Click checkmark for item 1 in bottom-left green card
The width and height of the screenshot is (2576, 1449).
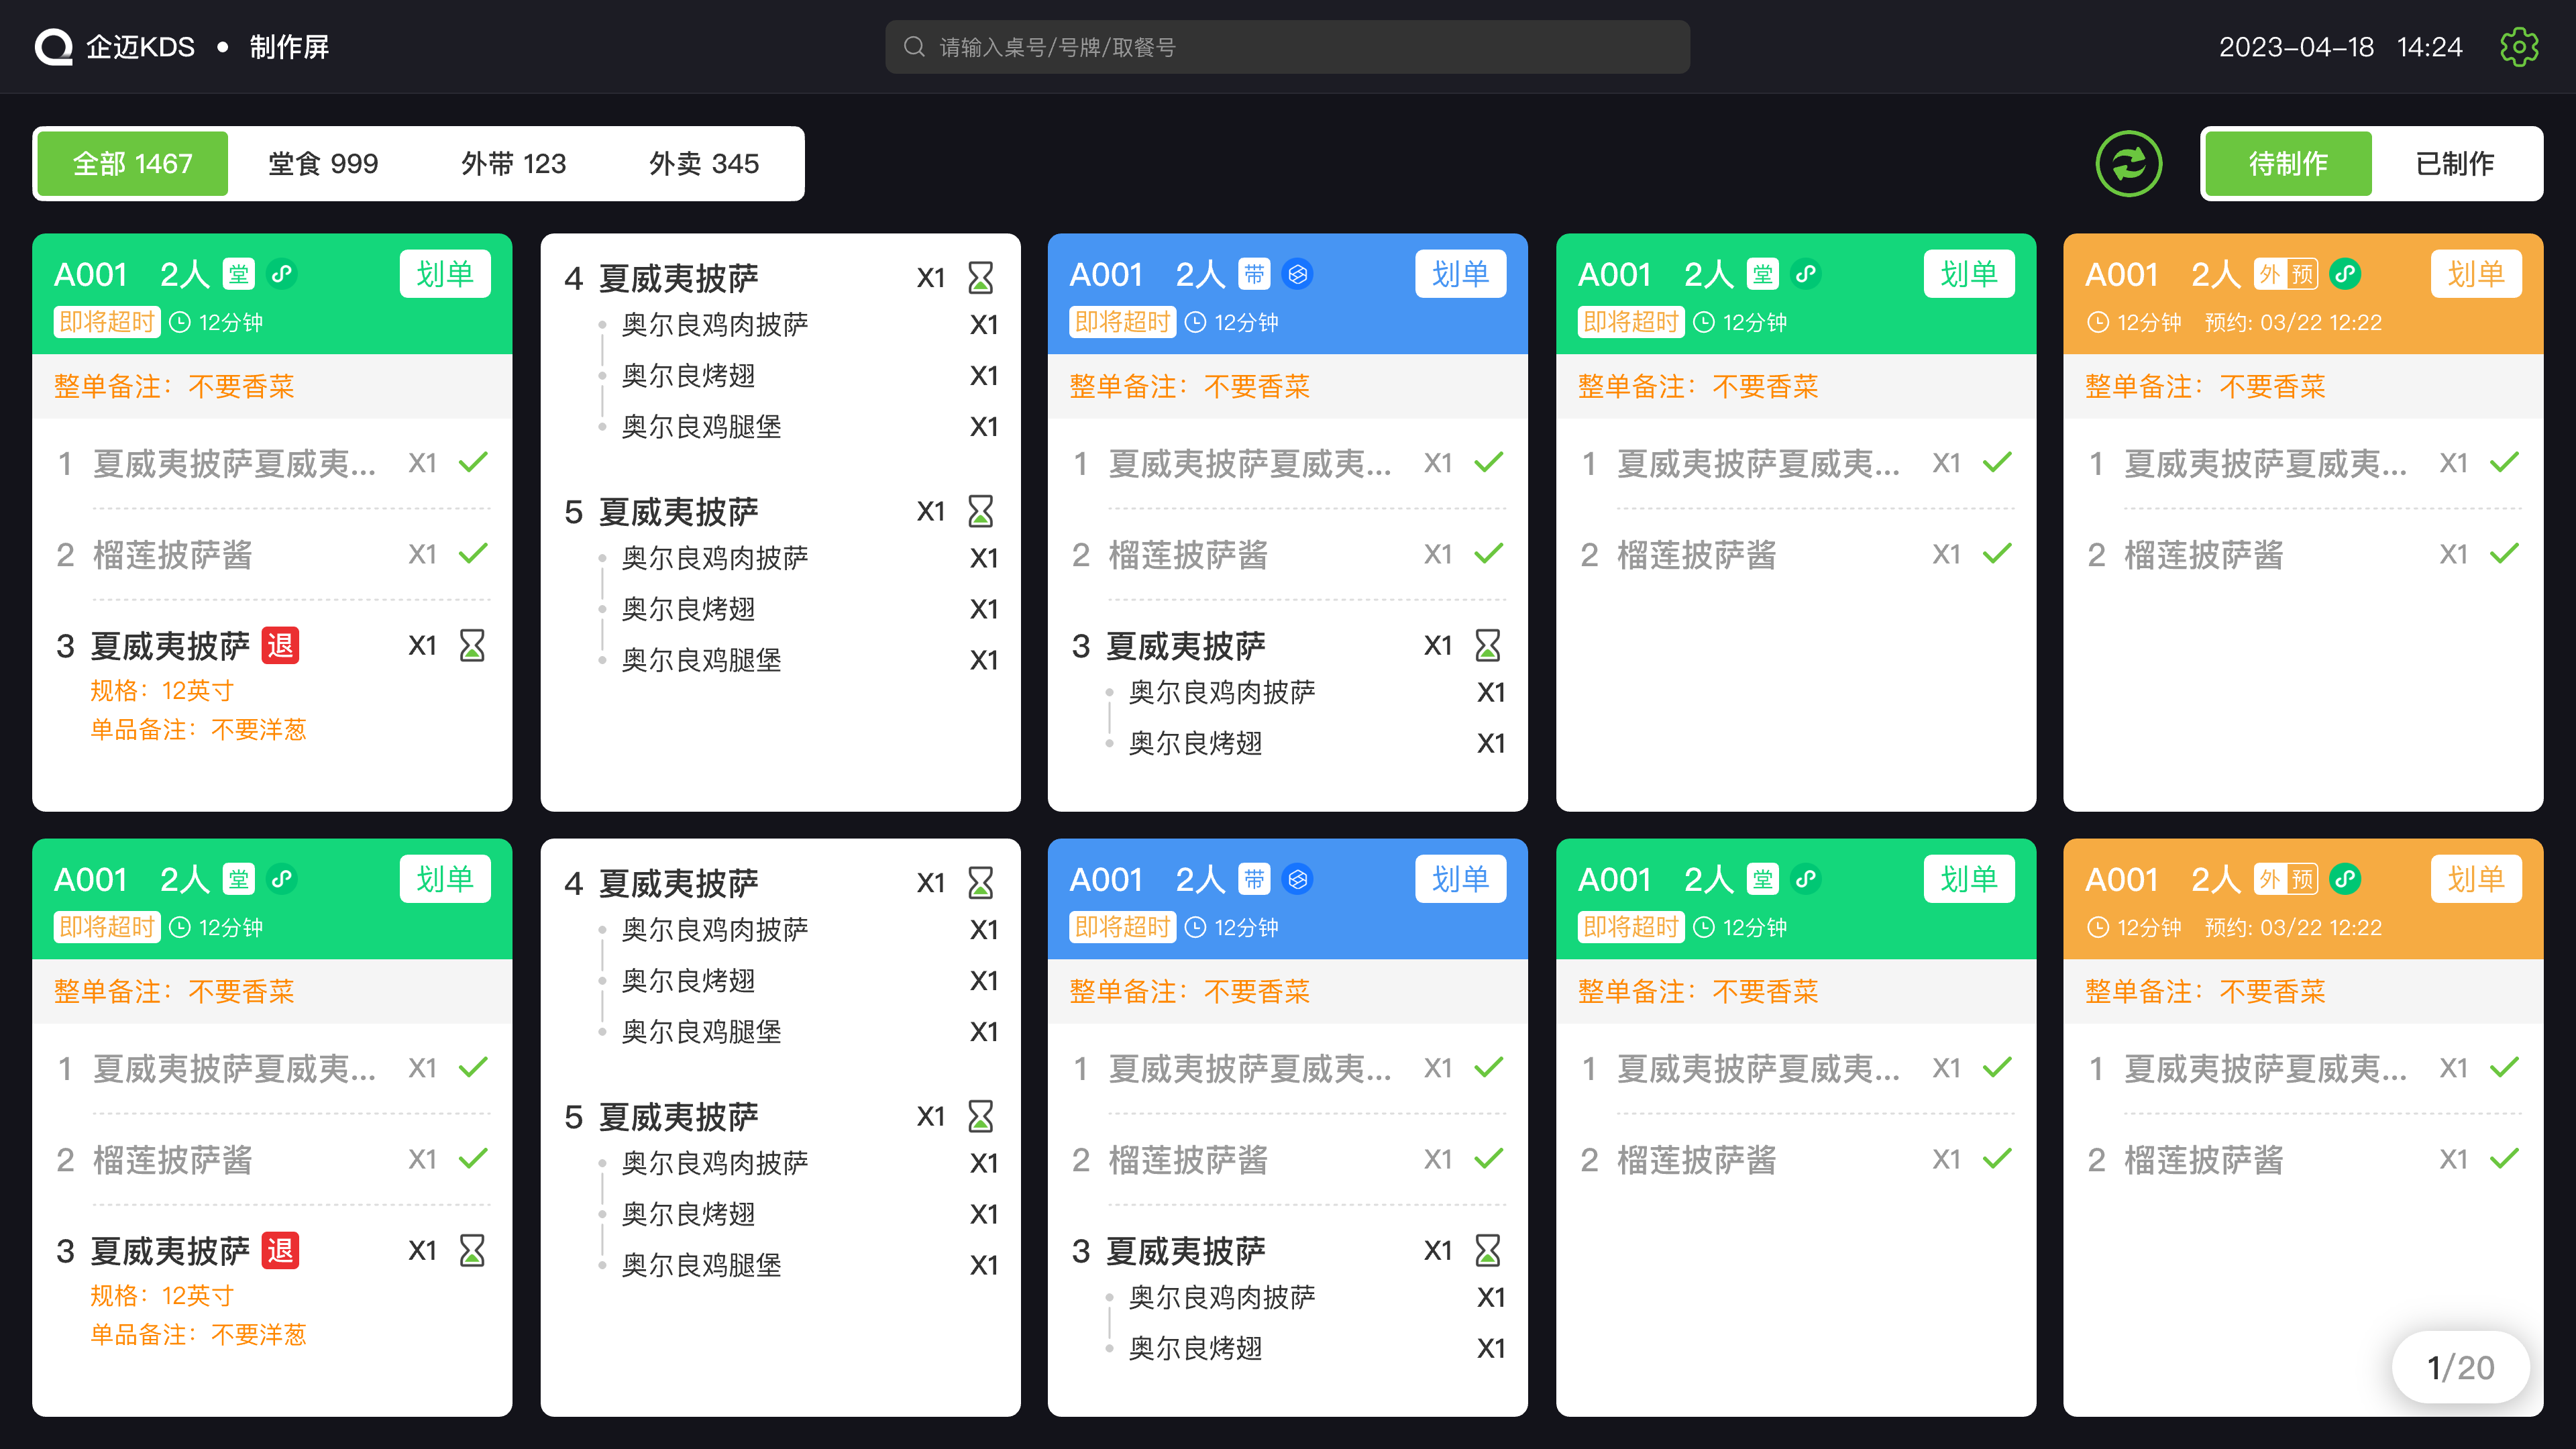[x=473, y=1067]
